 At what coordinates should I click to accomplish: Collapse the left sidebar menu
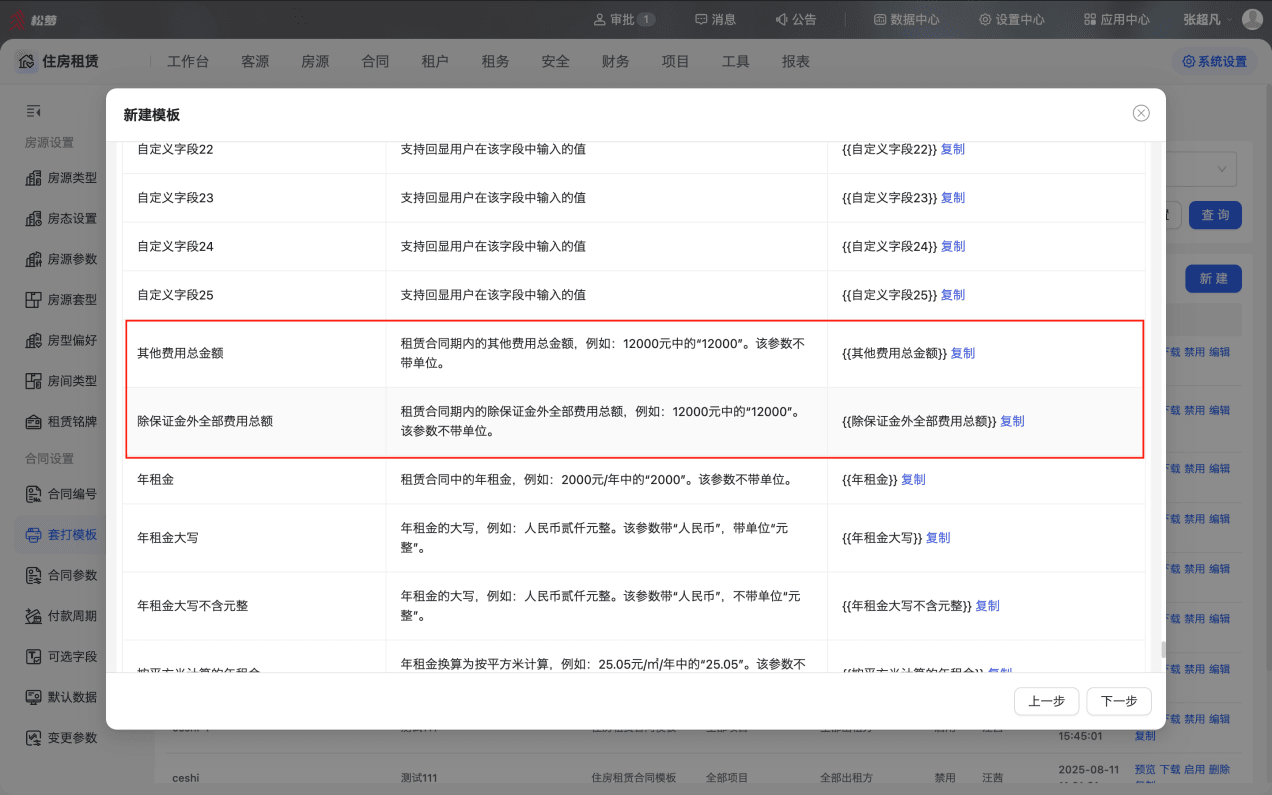point(34,110)
